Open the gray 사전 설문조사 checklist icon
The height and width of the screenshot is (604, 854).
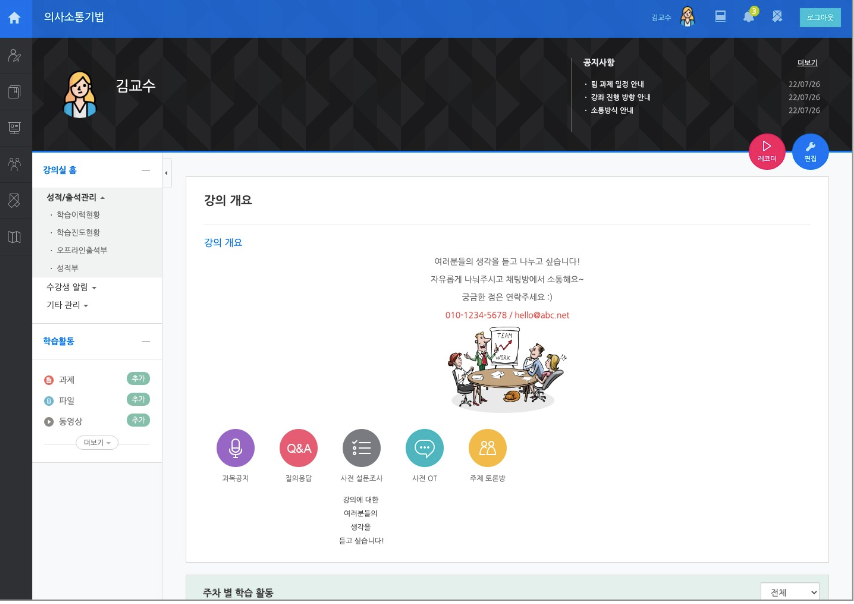coord(362,448)
